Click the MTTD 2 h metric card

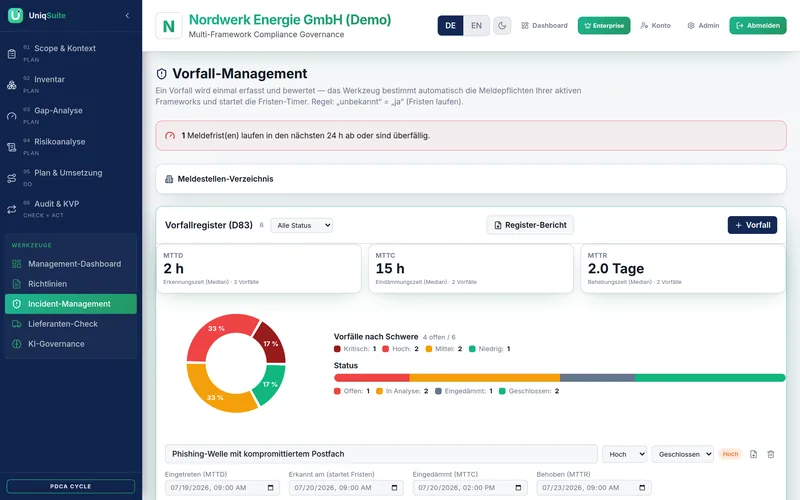click(259, 268)
